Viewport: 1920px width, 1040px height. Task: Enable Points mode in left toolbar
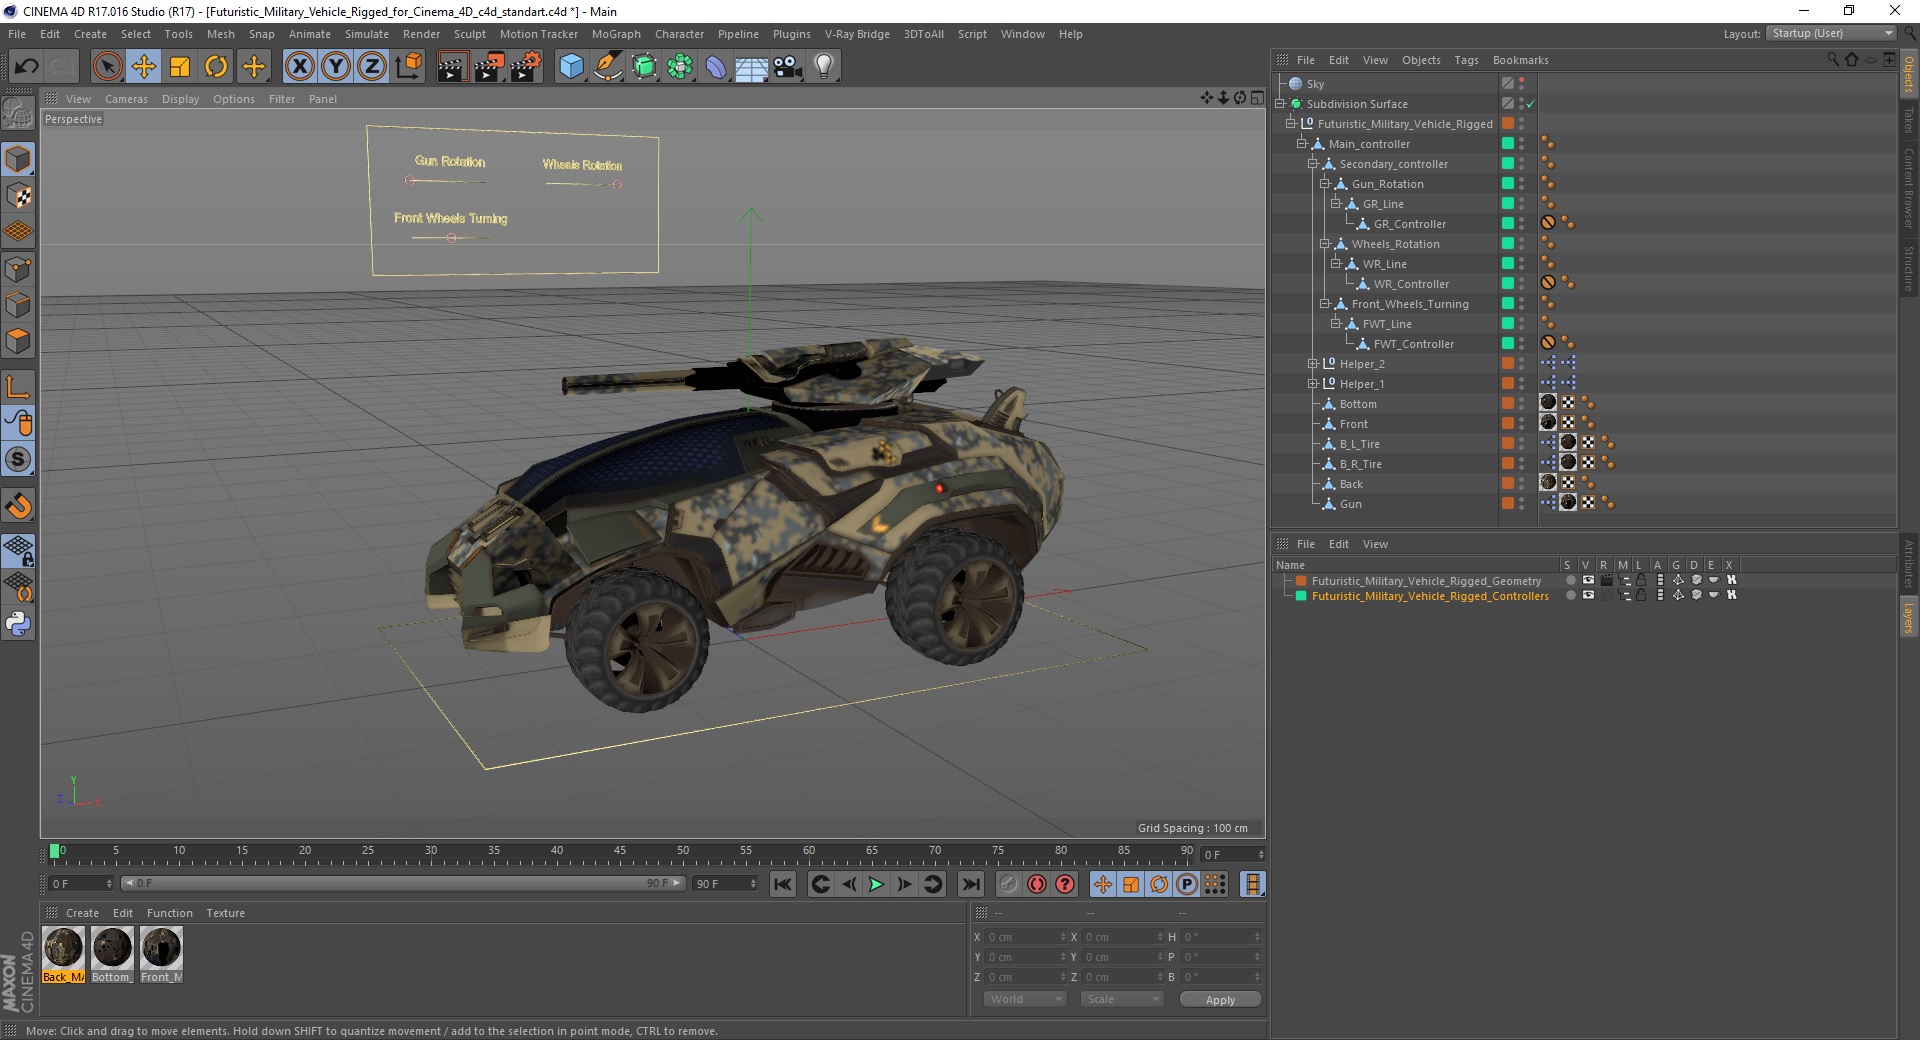point(18,268)
